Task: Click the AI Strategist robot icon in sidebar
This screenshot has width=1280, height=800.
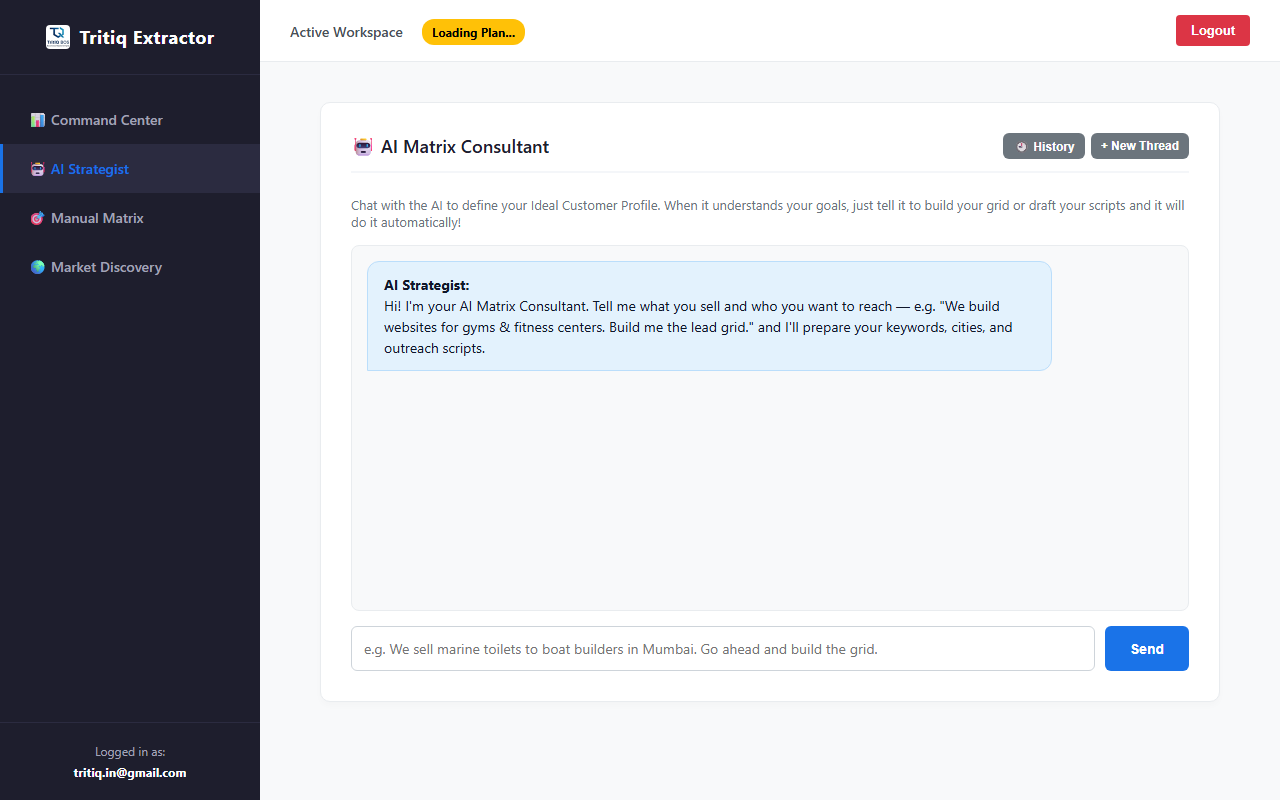Action: point(38,169)
